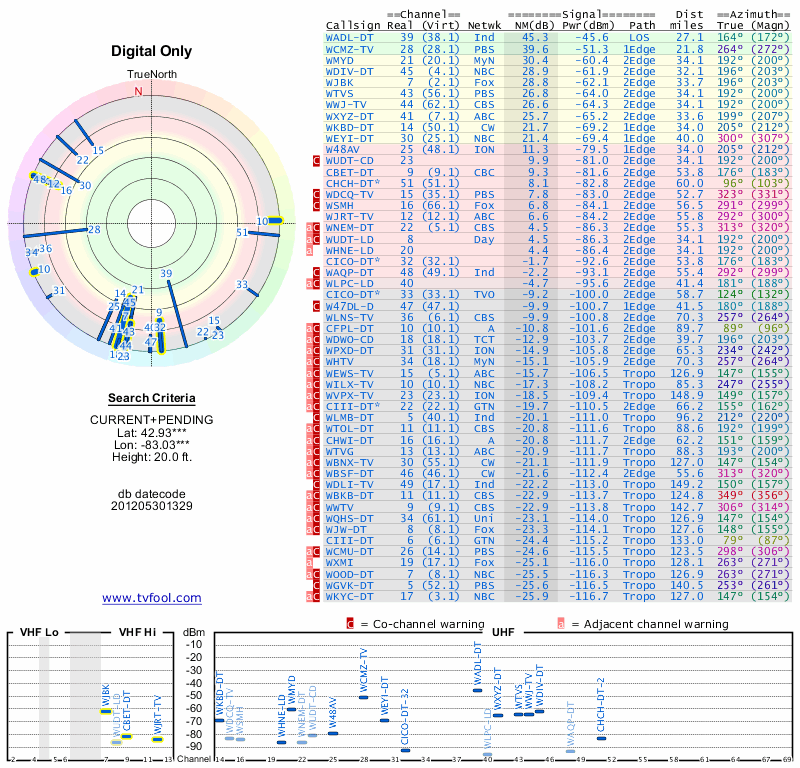The height and width of the screenshot is (768, 800).
Task: Click the channel 28 bar on the radar plot
Action: (x=55, y=233)
